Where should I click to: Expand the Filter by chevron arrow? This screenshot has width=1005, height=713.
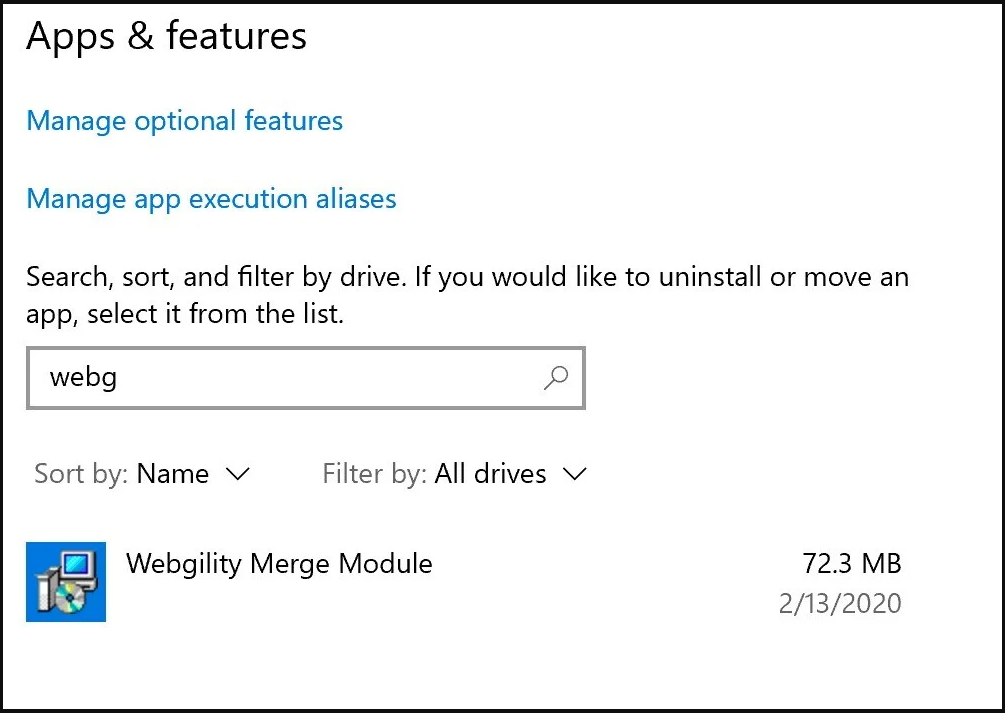[574, 473]
